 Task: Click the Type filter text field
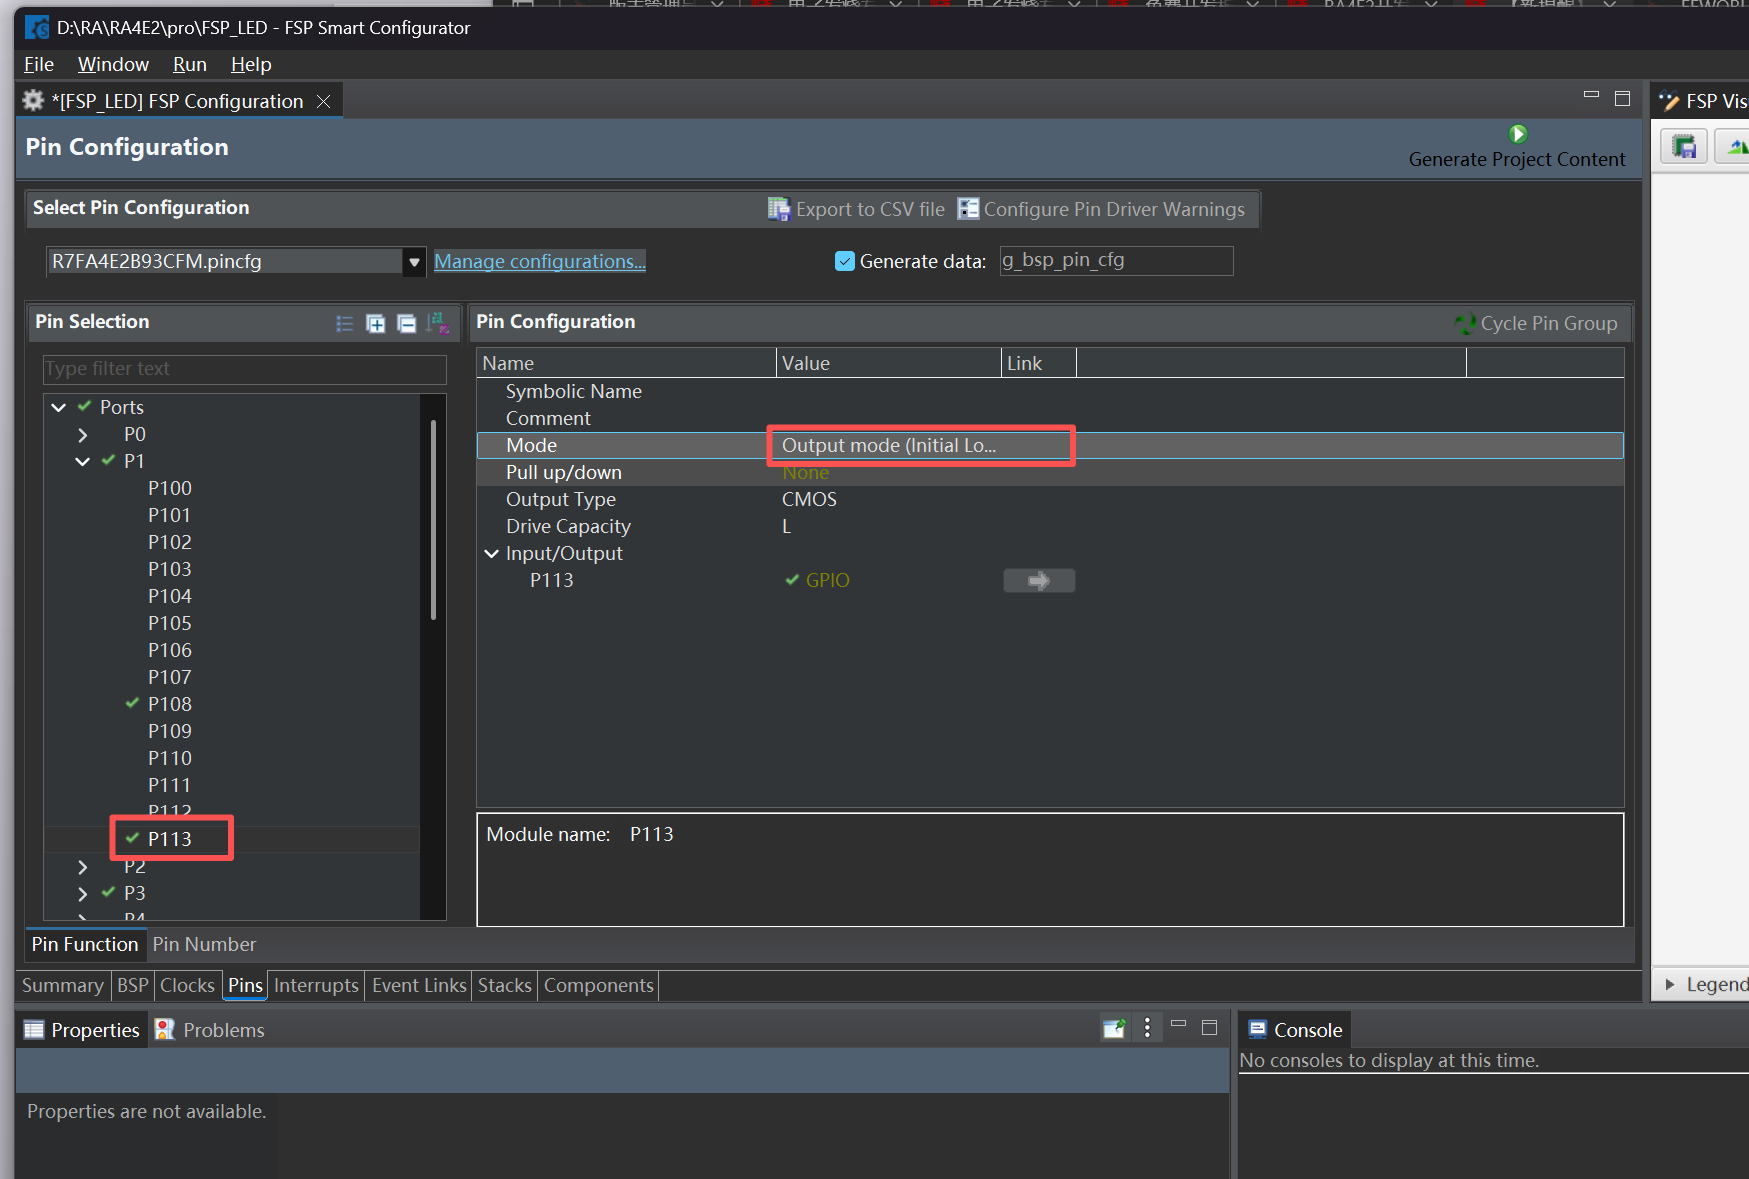pos(245,369)
